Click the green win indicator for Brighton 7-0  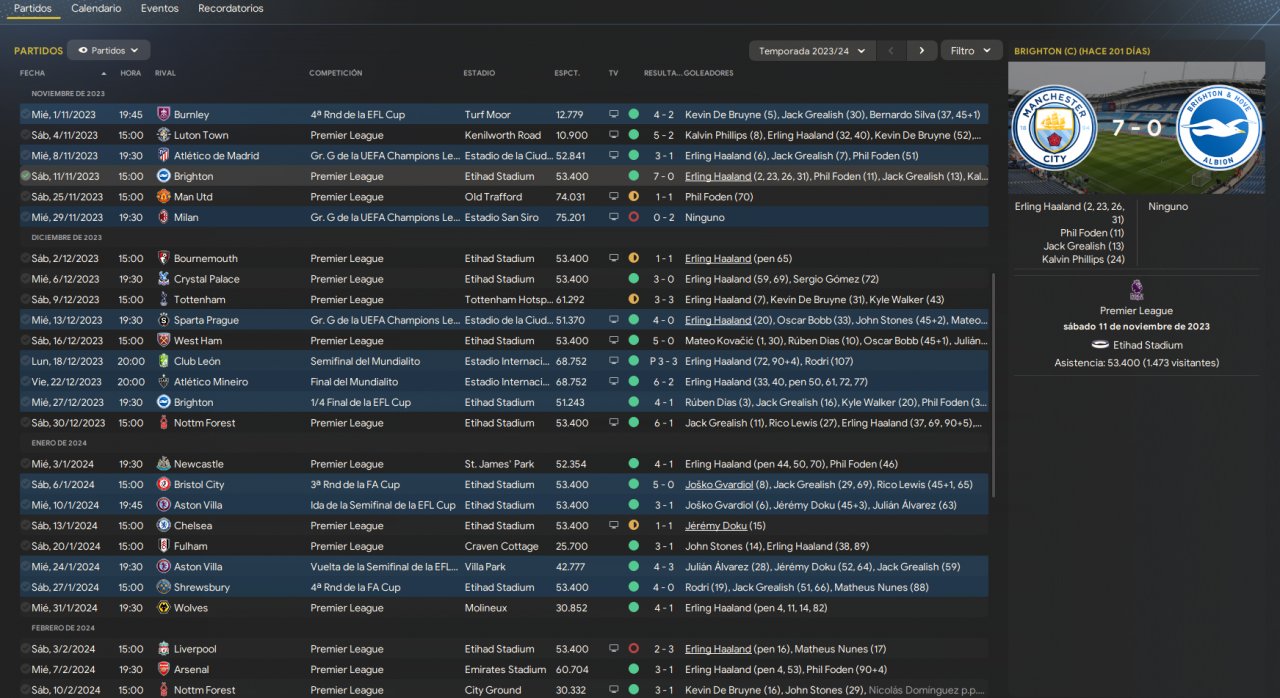point(633,176)
